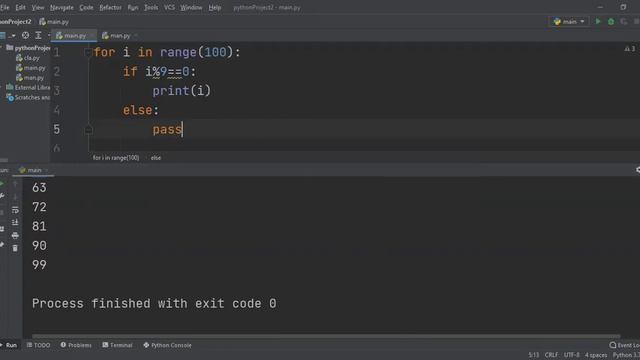This screenshot has height=360, width=640.
Task: Open the Navigate menu
Action: click(x=62, y=7)
